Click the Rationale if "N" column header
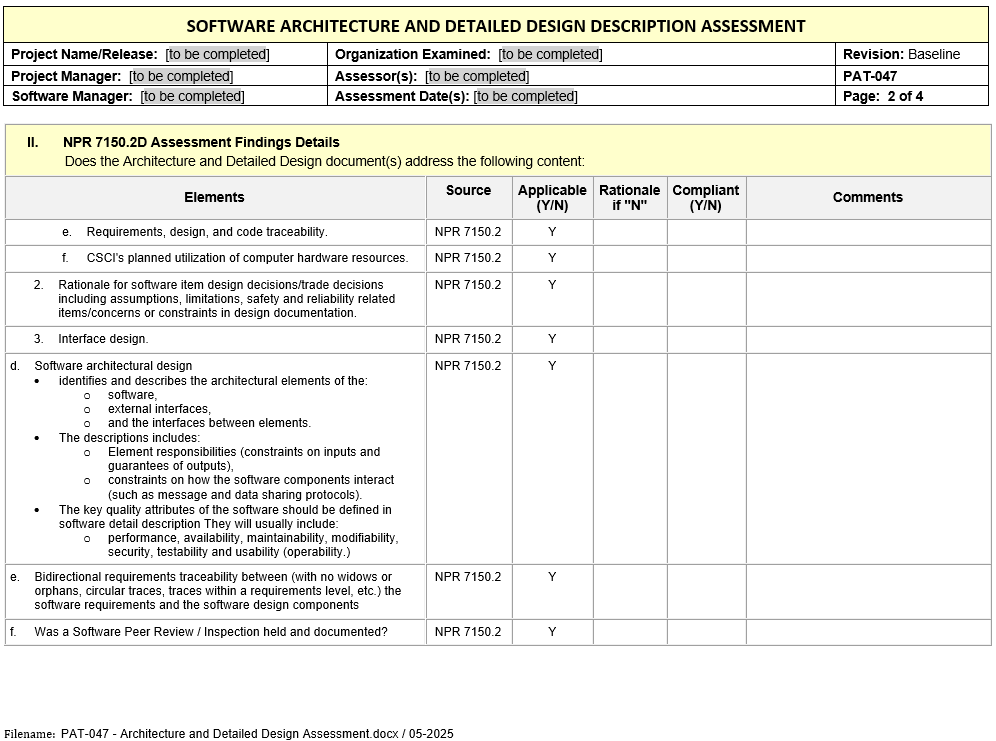Screen dimensions: 996x741 coord(629,198)
